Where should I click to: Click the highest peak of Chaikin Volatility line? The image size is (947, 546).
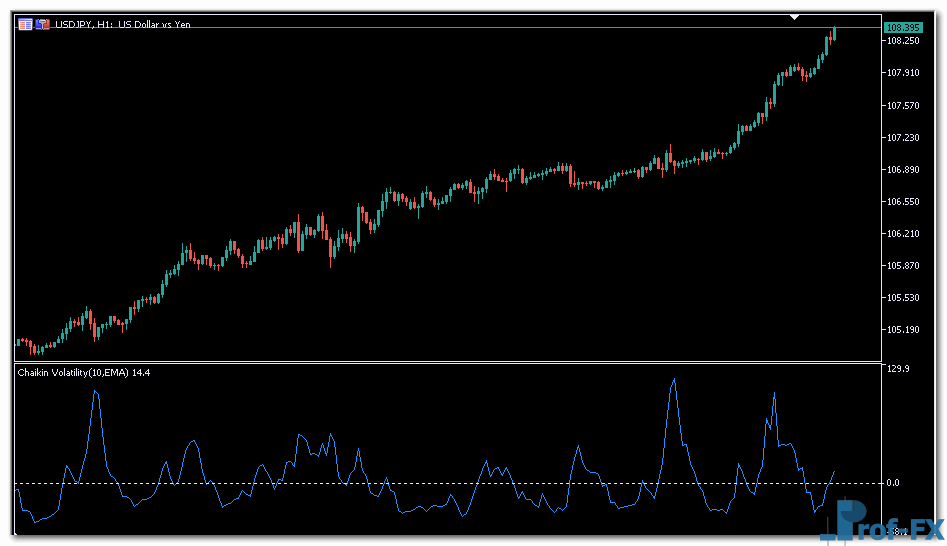(674, 379)
